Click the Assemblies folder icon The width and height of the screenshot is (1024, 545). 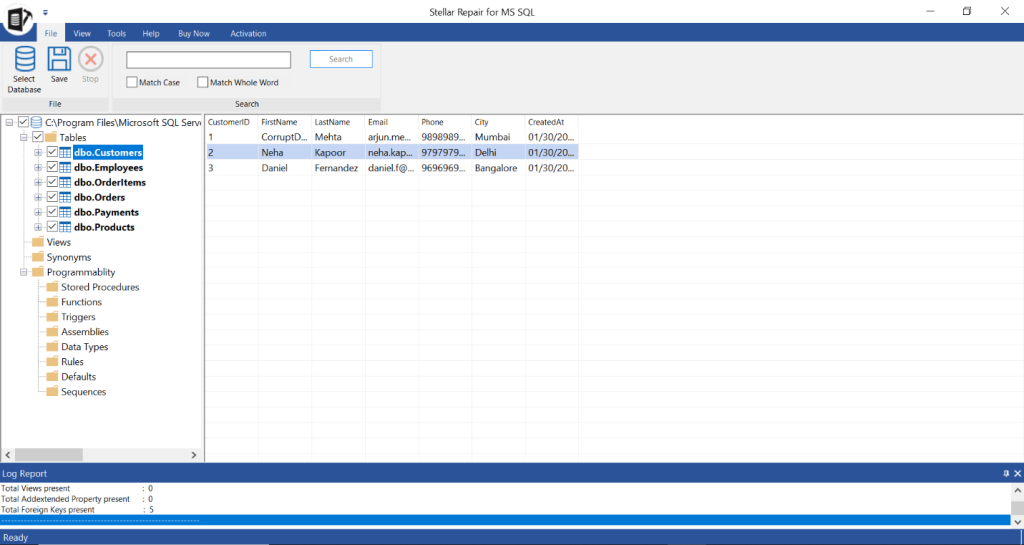pos(52,332)
